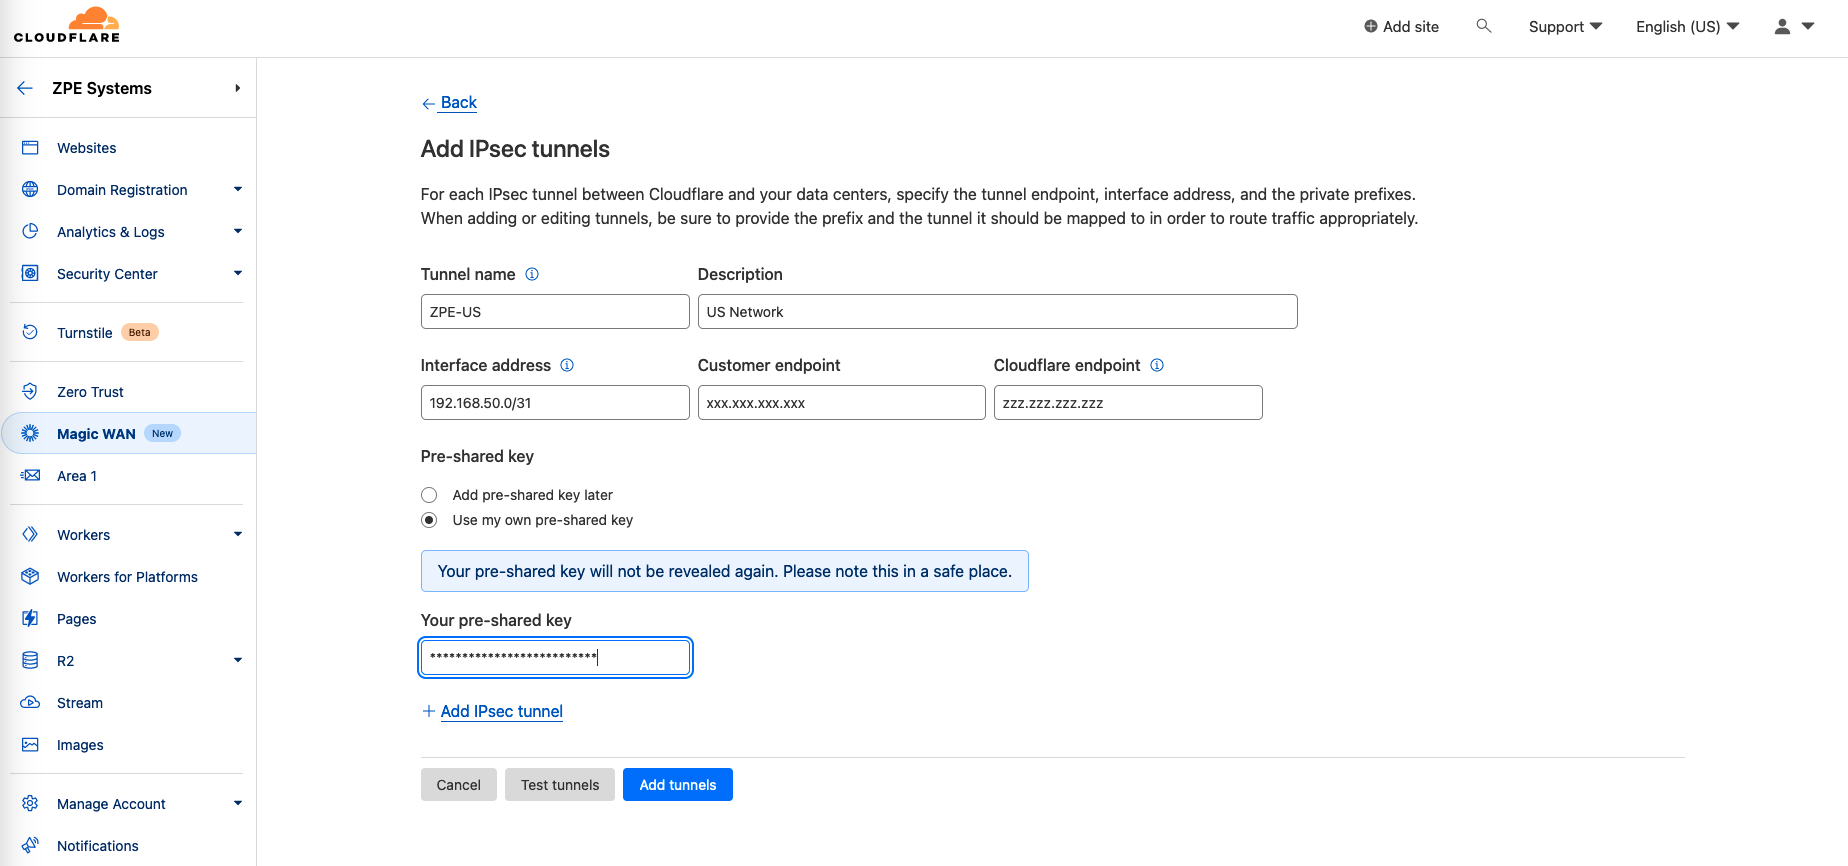Expand Security Center submenu arrow
1848x866 pixels.
[238, 273]
